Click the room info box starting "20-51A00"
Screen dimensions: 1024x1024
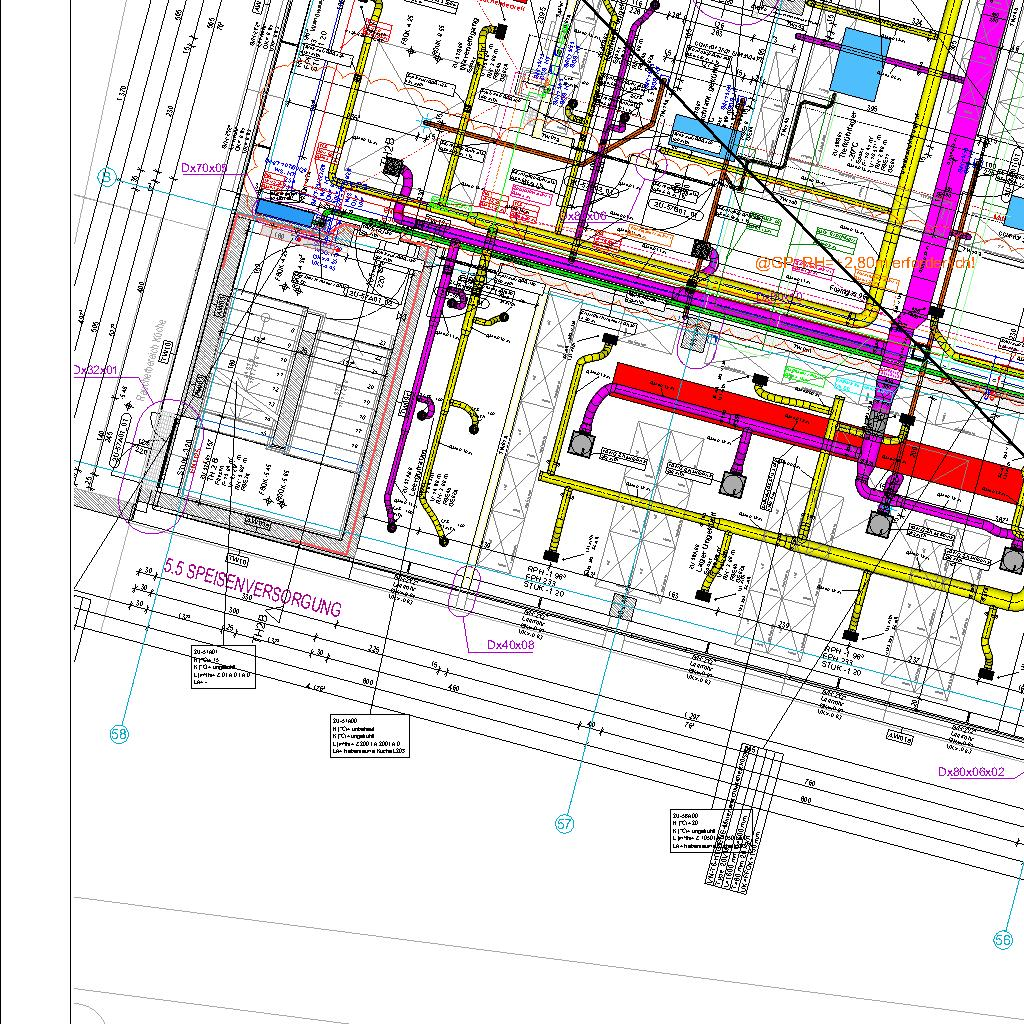tap(370, 736)
